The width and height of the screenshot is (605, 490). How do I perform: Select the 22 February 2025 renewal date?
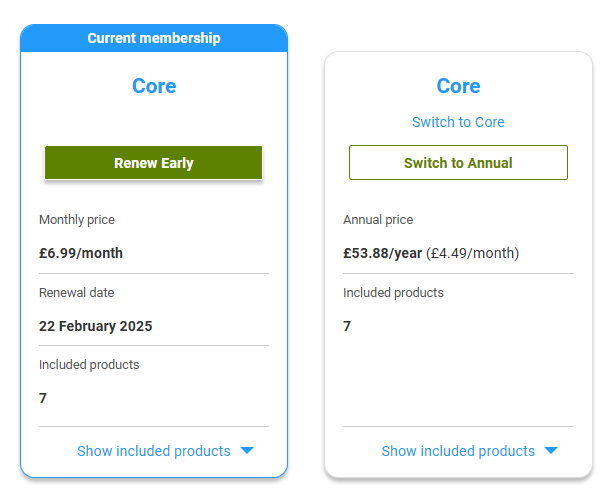[95, 326]
